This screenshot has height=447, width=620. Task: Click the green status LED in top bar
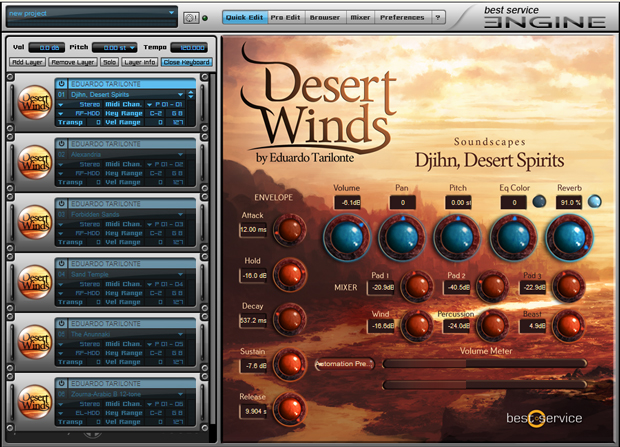[x=205, y=18]
